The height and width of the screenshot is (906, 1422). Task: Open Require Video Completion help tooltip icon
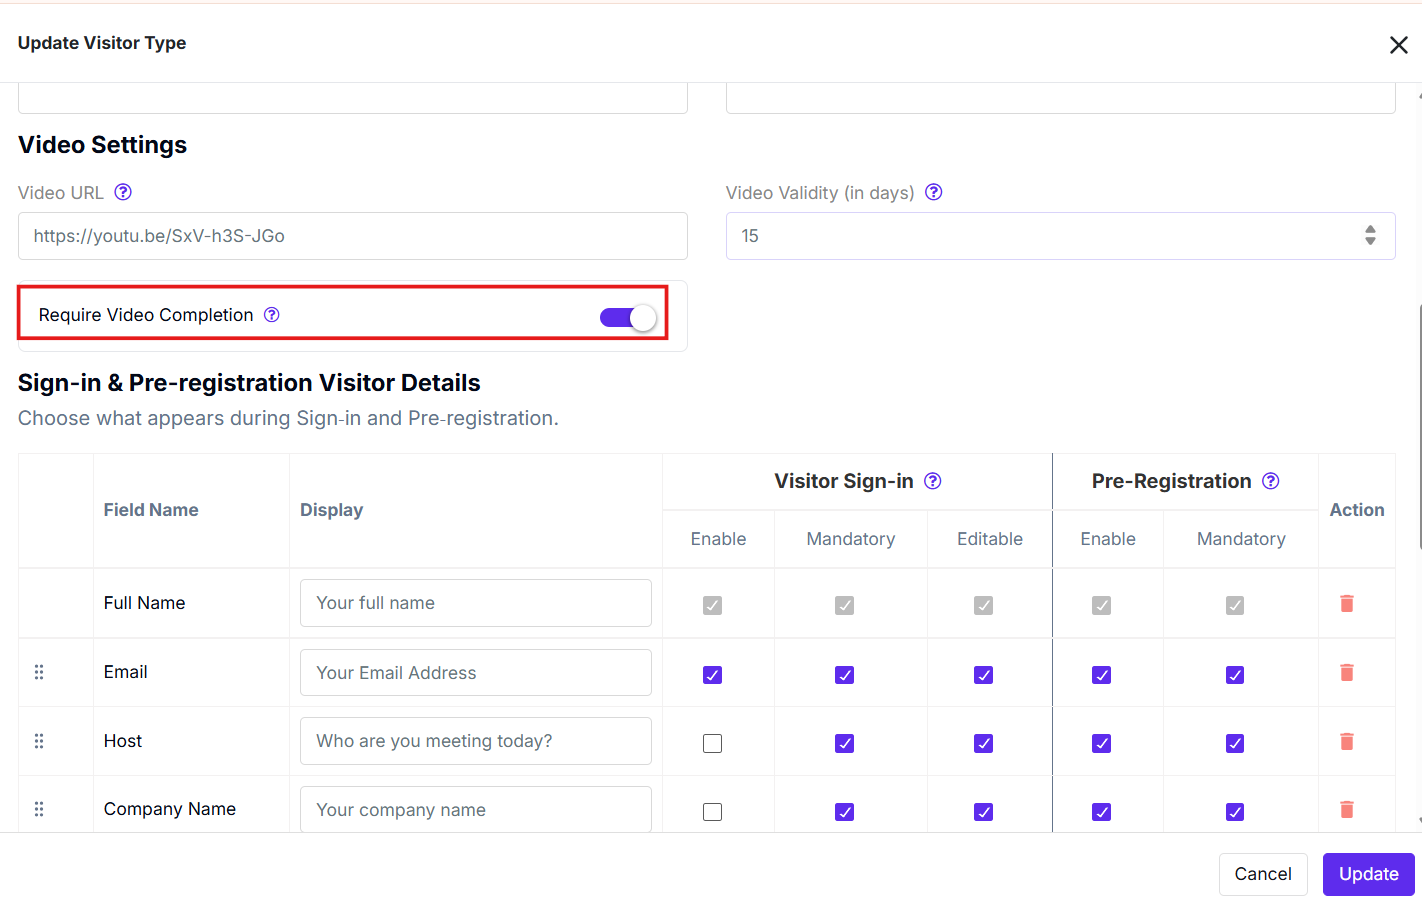pyautogui.click(x=272, y=315)
